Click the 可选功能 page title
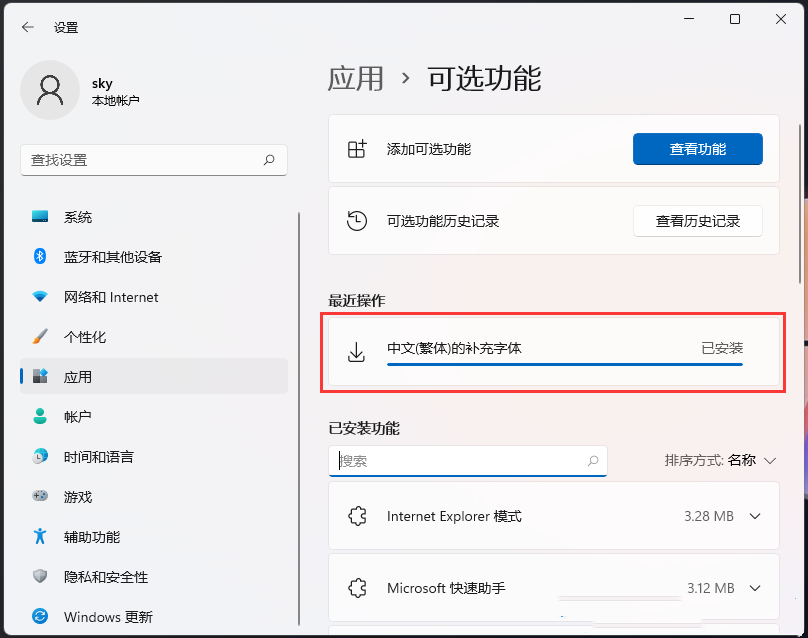Image resolution: width=808 pixels, height=638 pixels. point(484,79)
